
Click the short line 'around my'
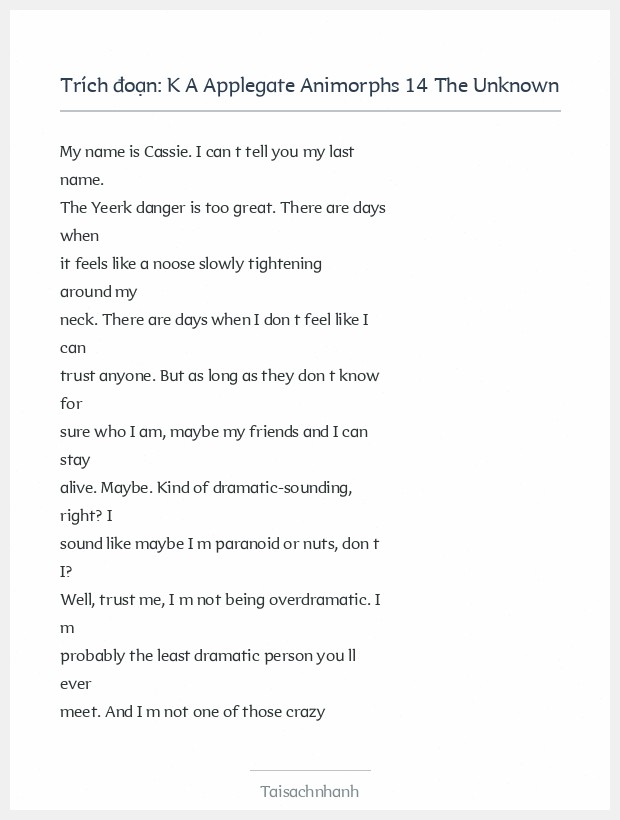[x=98, y=292]
